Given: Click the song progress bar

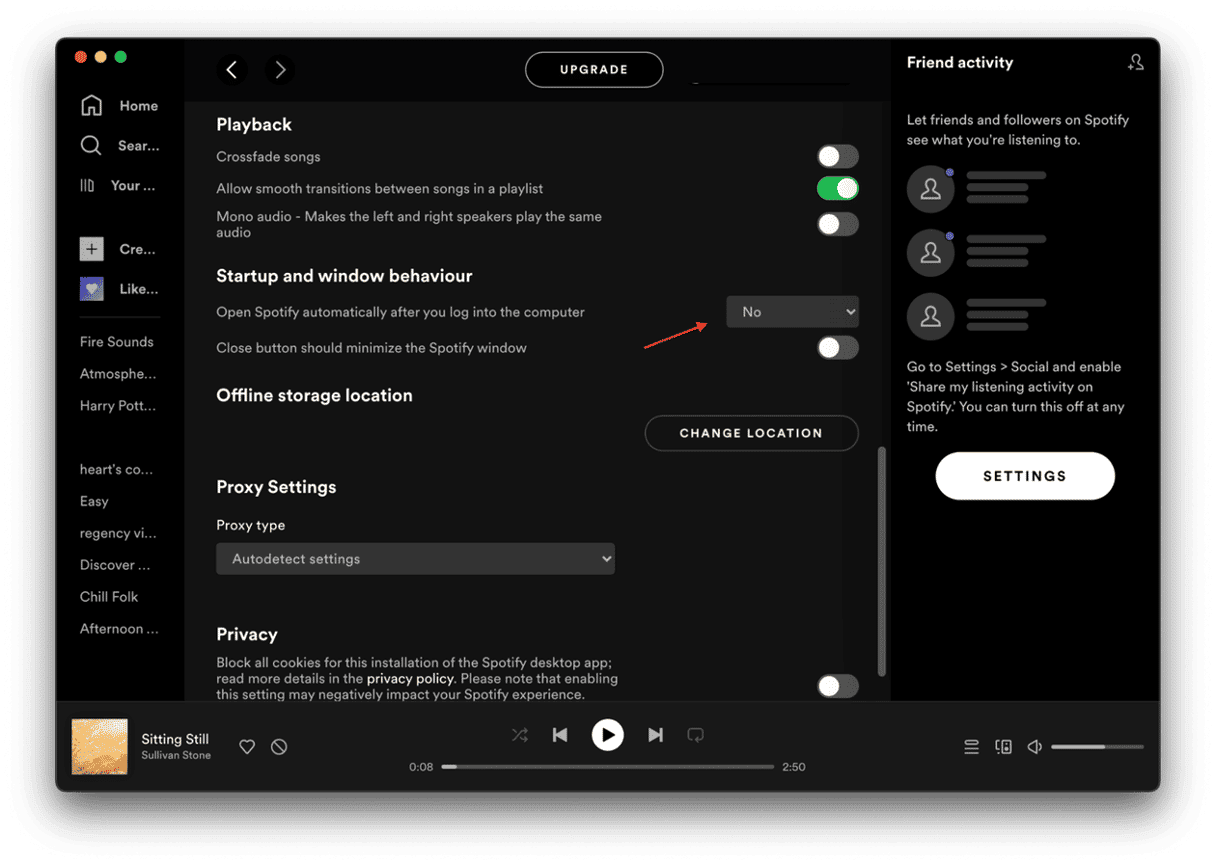Looking at the screenshot, I should click(x=608, y=767).
